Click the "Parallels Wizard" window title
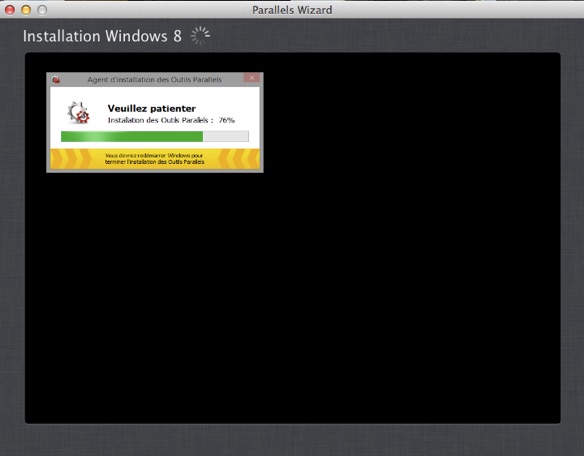Viewport: 584px width, 456px height. 292,10
